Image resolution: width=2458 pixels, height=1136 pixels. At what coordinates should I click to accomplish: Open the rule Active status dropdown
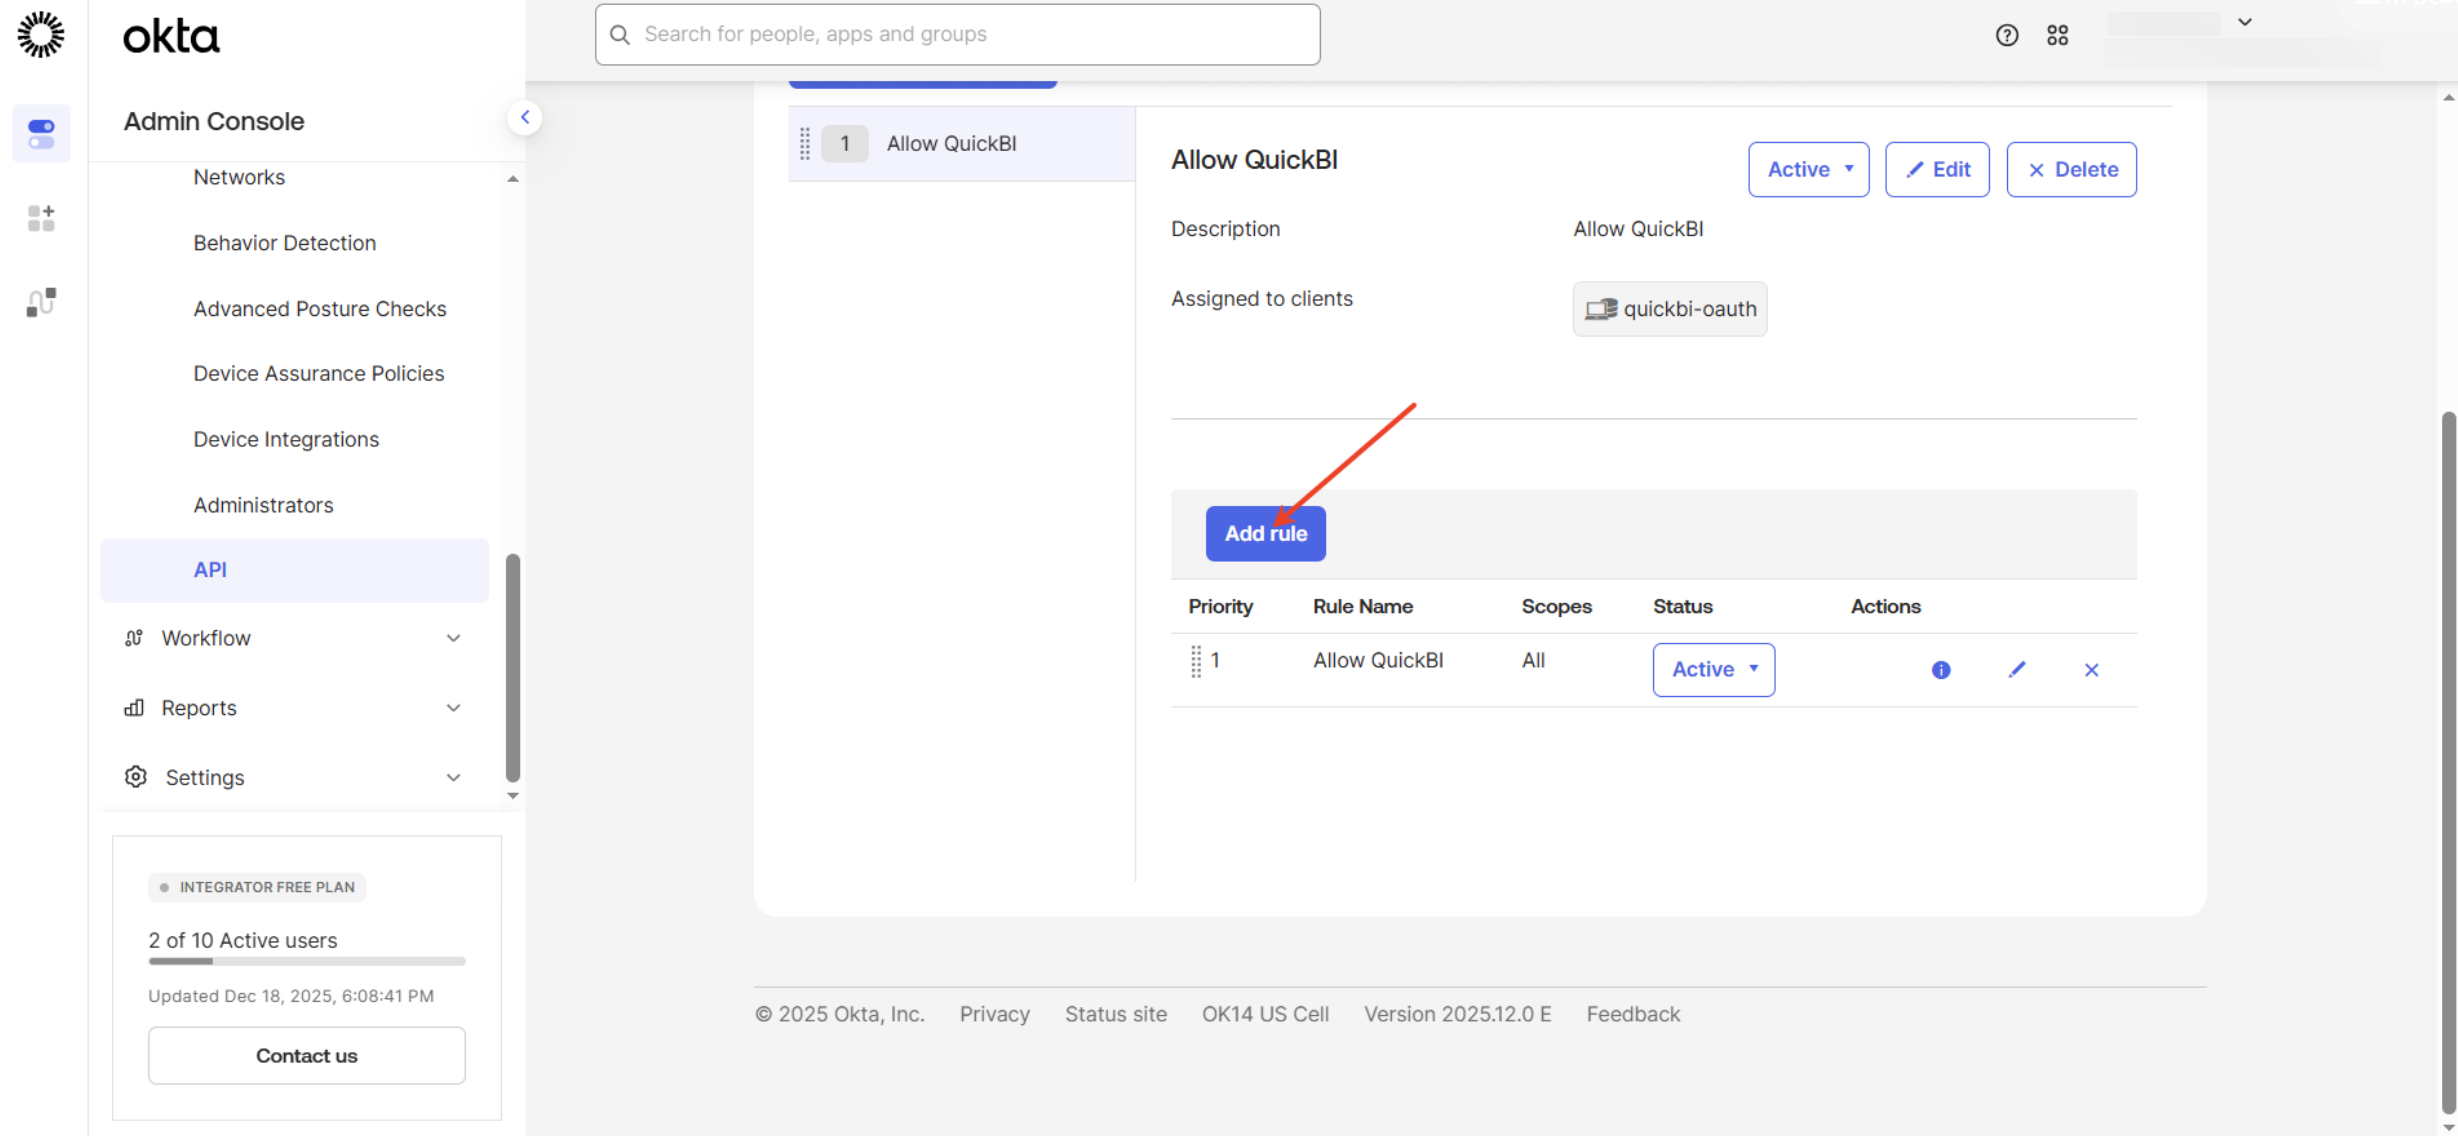pyautogui.click(x=1713, y=669)
